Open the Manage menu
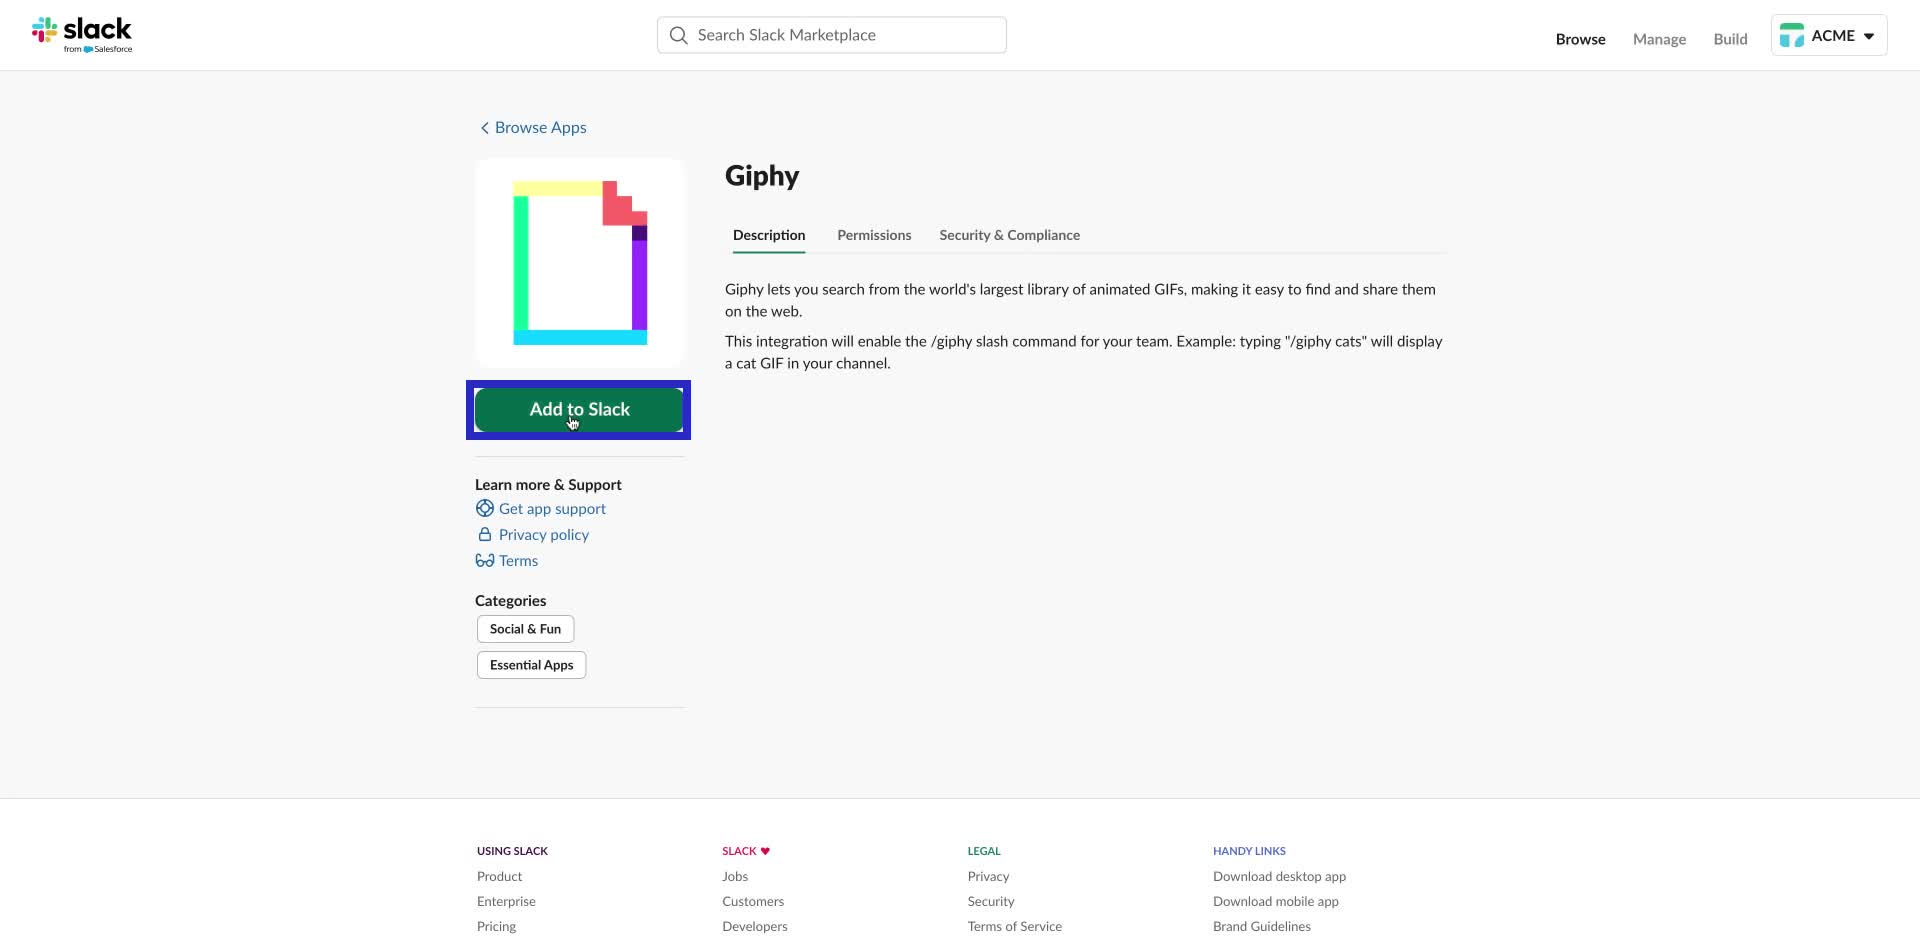Image resolution: width=1920 pixels, height=940 pixels. 1659,39
